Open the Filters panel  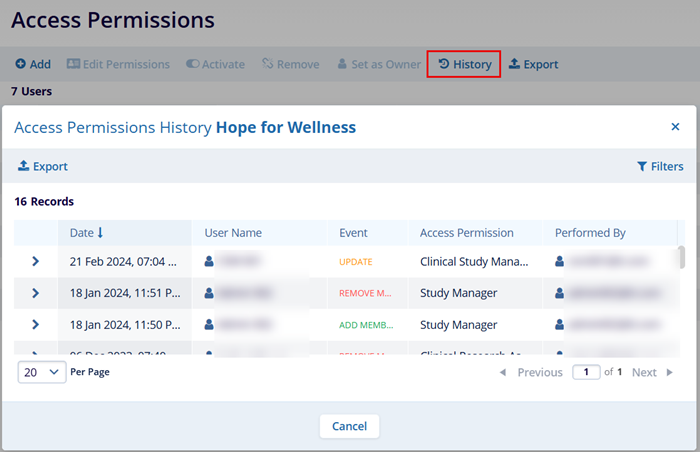660,166
